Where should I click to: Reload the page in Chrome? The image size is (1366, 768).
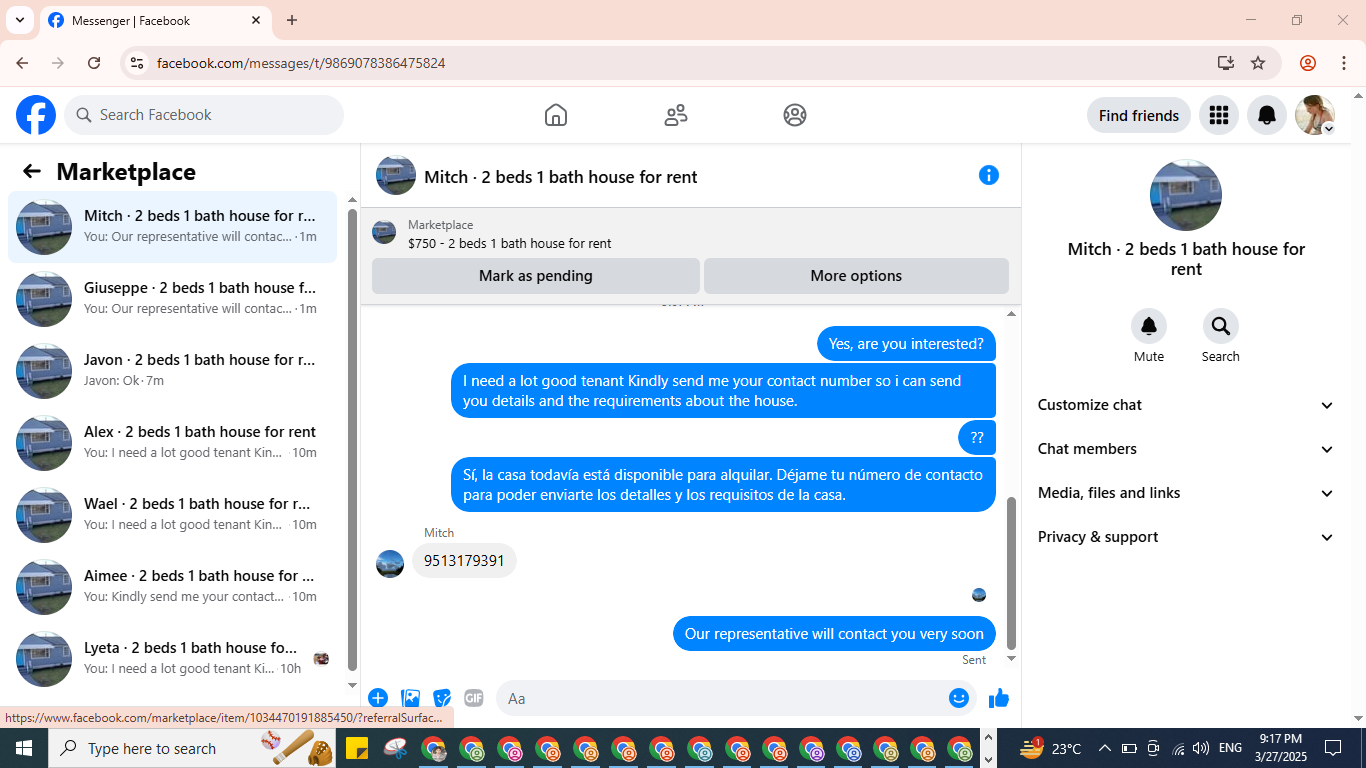tap(94, 63)
